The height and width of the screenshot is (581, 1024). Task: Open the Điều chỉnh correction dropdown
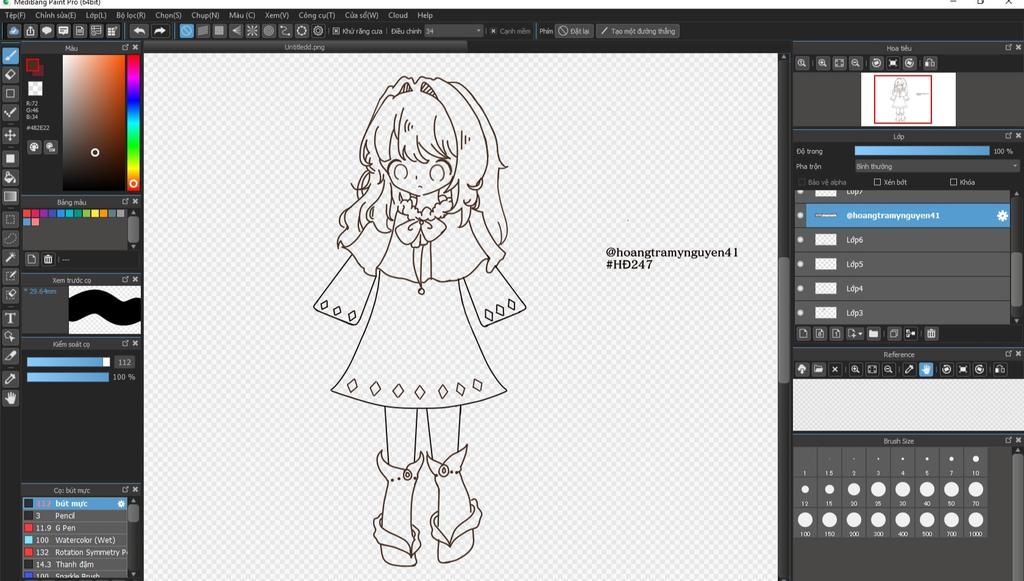coord(454,31)
